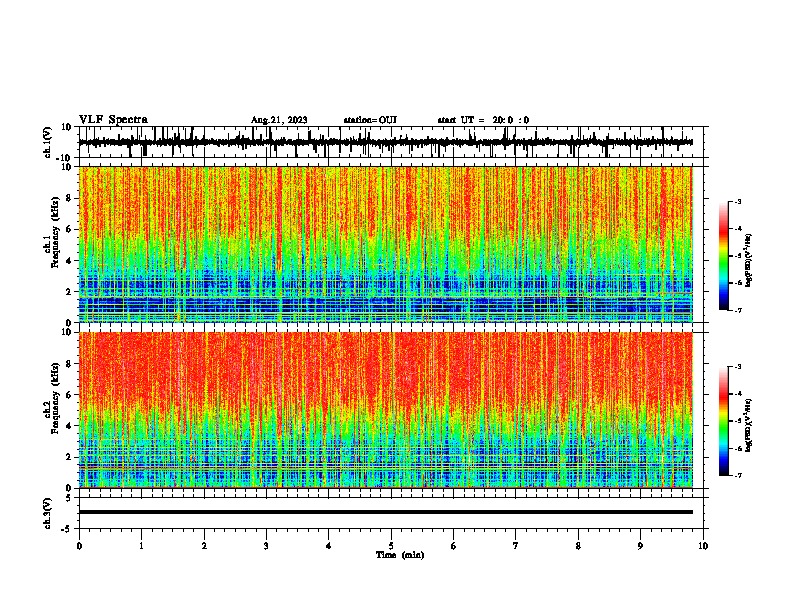Click the time-axis tick label "7"
The width and height of the screenshot is (792, 612).
(x=516, y=546)
